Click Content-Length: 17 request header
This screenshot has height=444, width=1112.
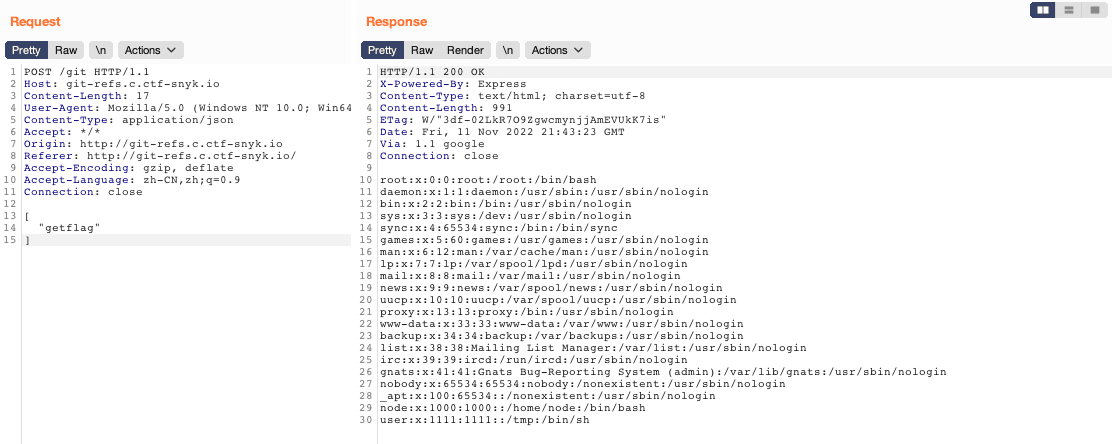point(87,96)
